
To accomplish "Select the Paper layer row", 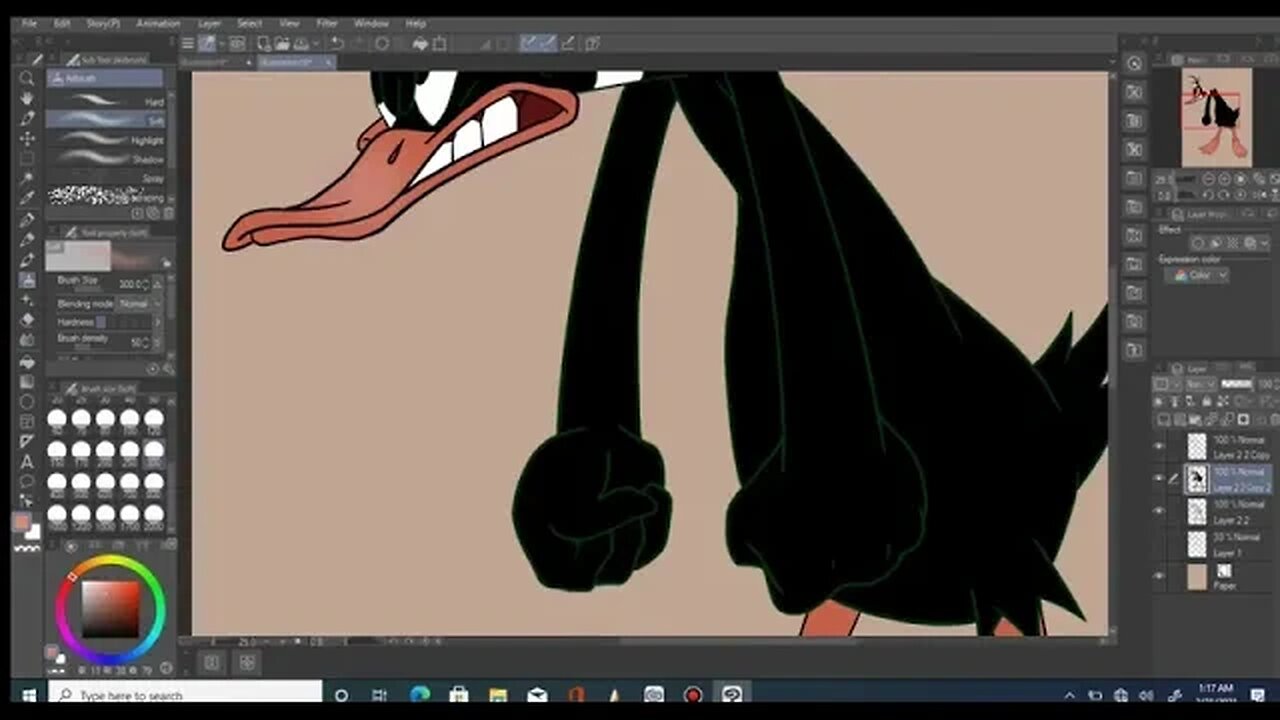I will [x=1214, y=577].
